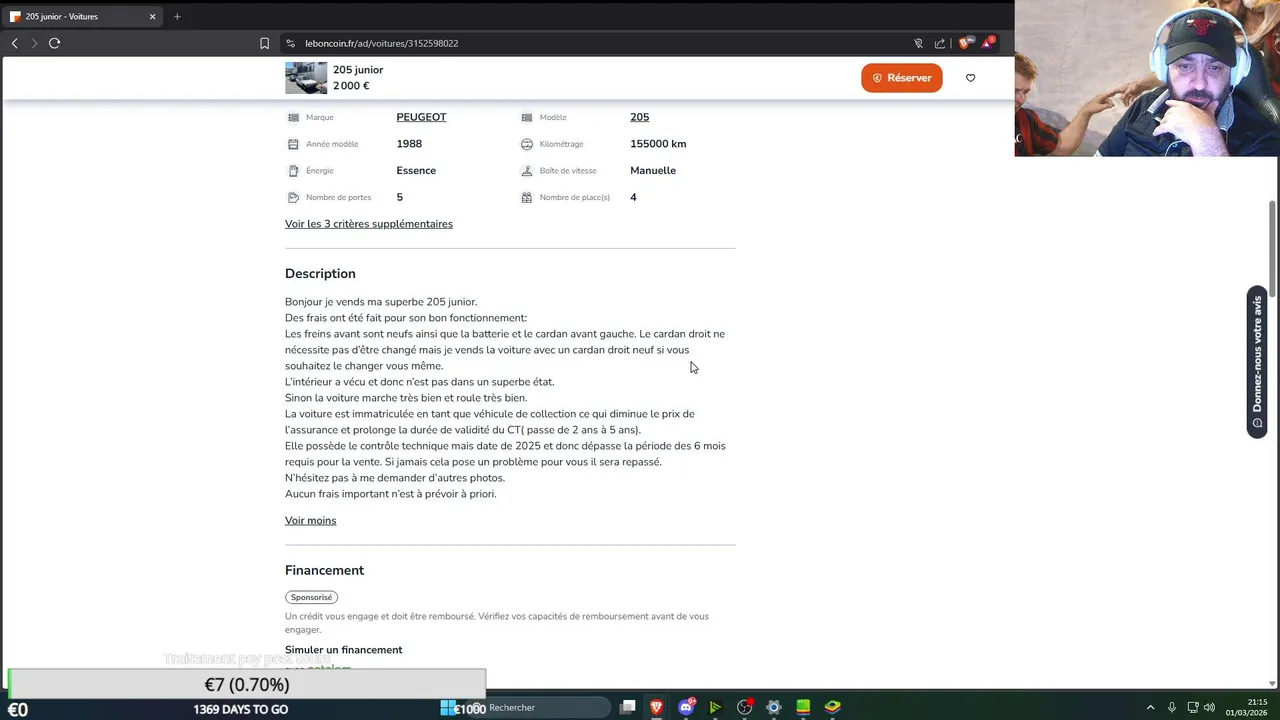Screen dimensions: 1280x720
Task: Click the Énergie fuel icon
Action: 293,171
